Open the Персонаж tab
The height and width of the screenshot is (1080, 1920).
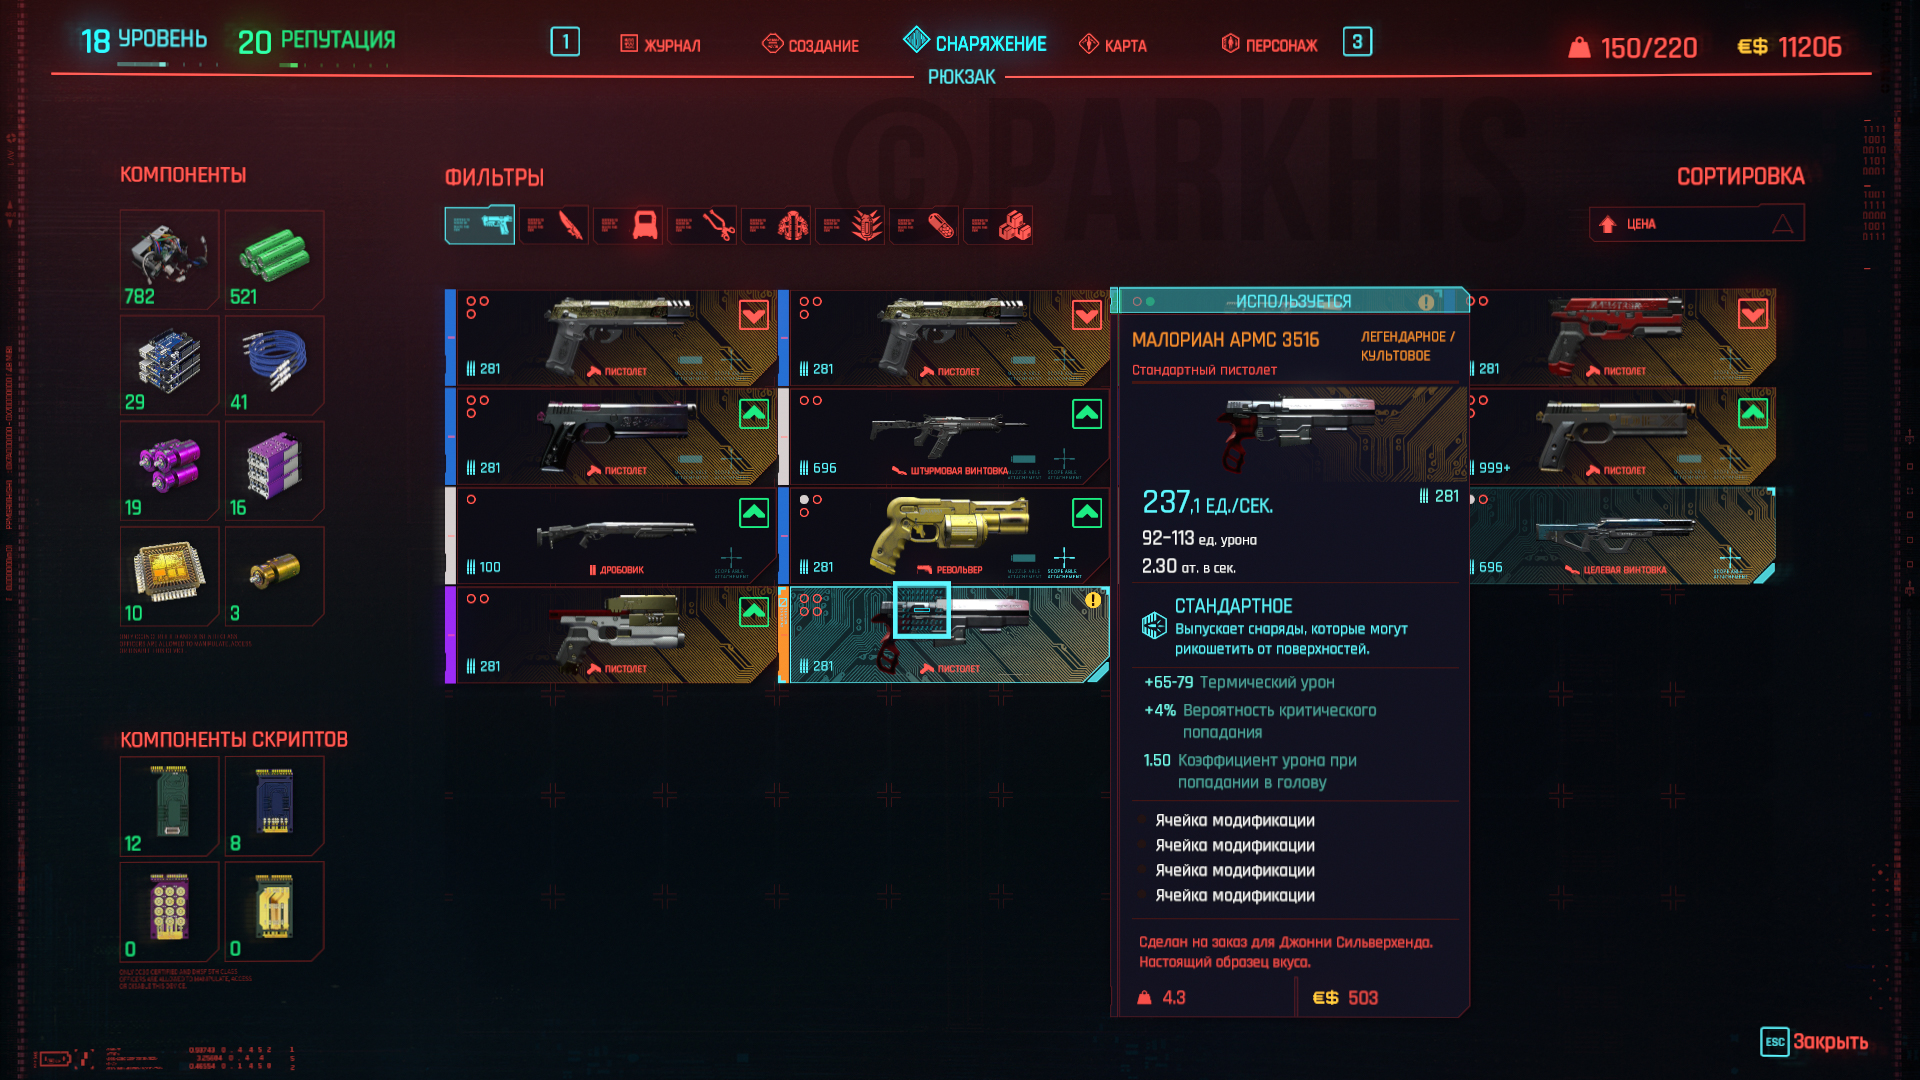coord(1269,45)
